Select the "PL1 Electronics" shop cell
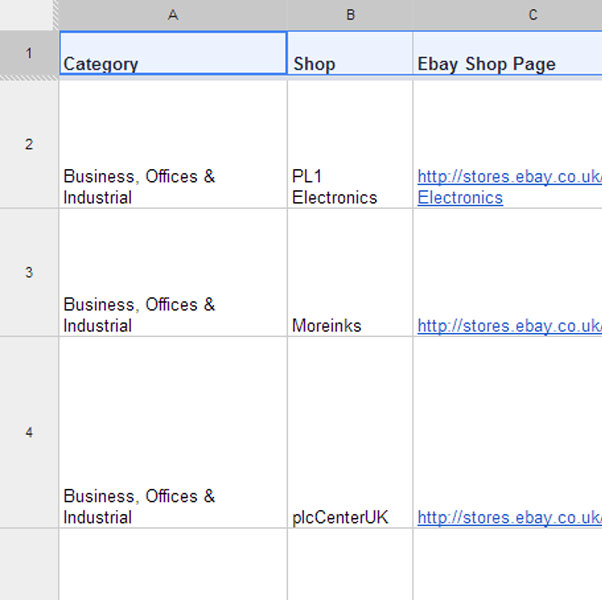This screenshot has height=600, width=602. click(x=350, y=144)
